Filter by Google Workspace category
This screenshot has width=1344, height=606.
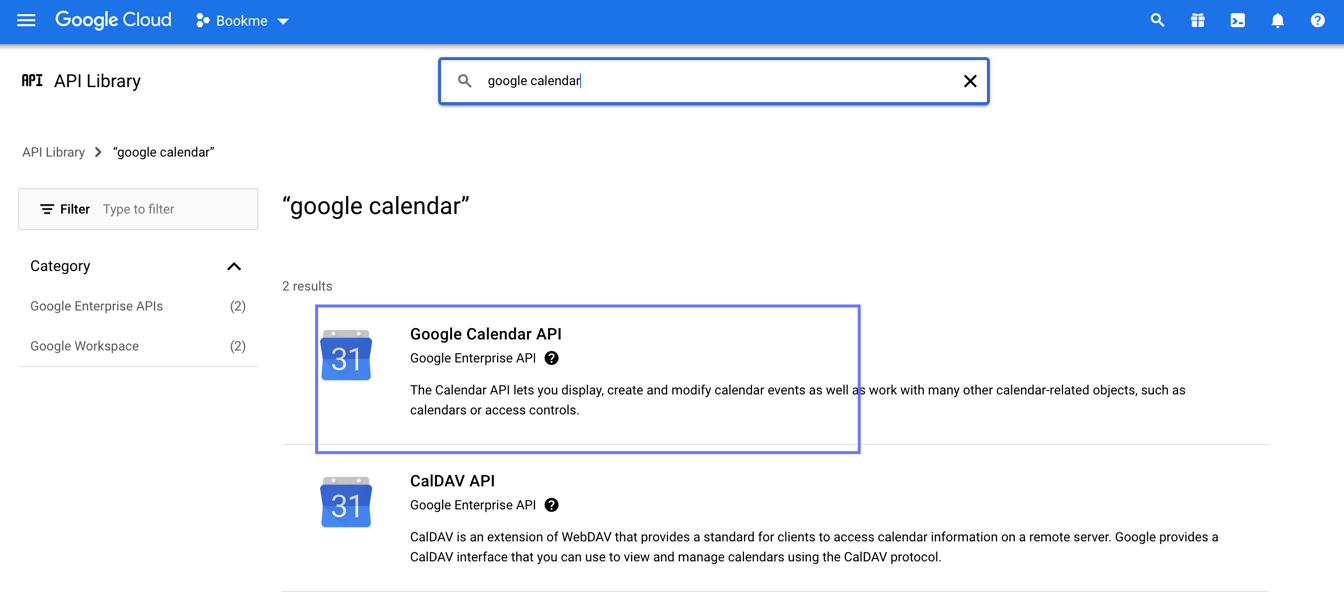click(84, 346)
